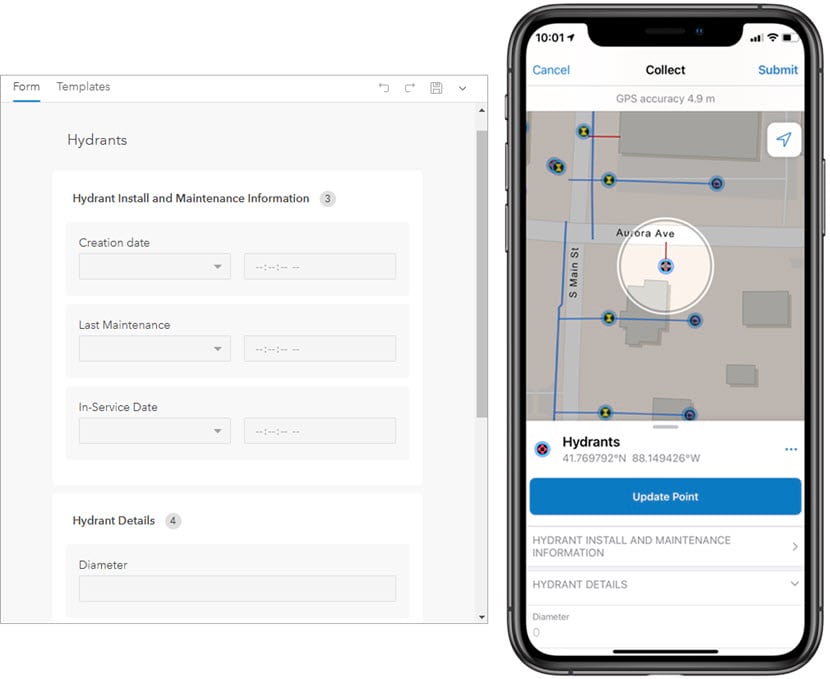
Task: Tap the 10:01 clock in status bar
Action: pyautogui.click(x=550, y=38)
